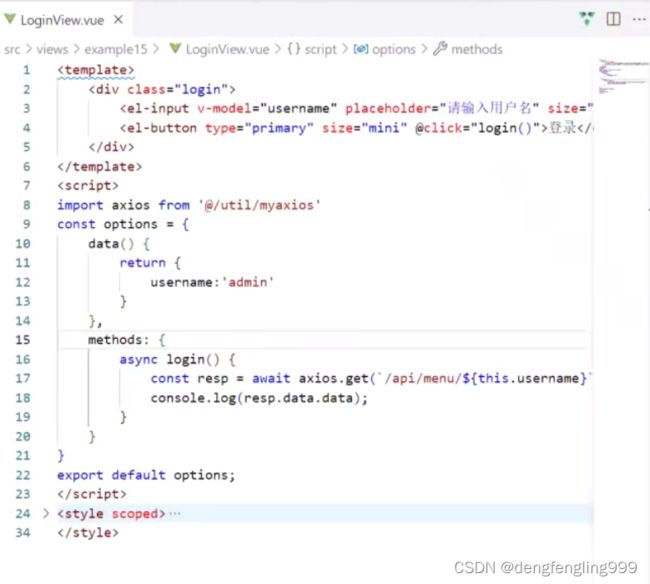This screenshot has height=584, width=650.
Task: Click the green Vue extension icon top right
Action: point(587,19)
